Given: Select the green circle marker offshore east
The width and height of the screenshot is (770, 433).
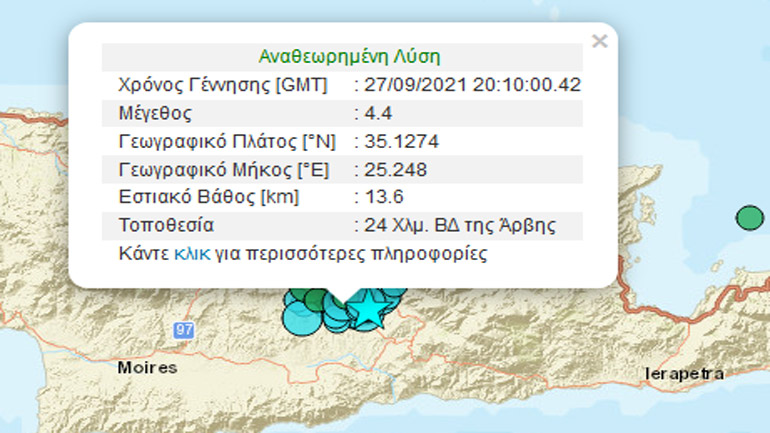Looking at the screenshot, I should tap(748, 217).
